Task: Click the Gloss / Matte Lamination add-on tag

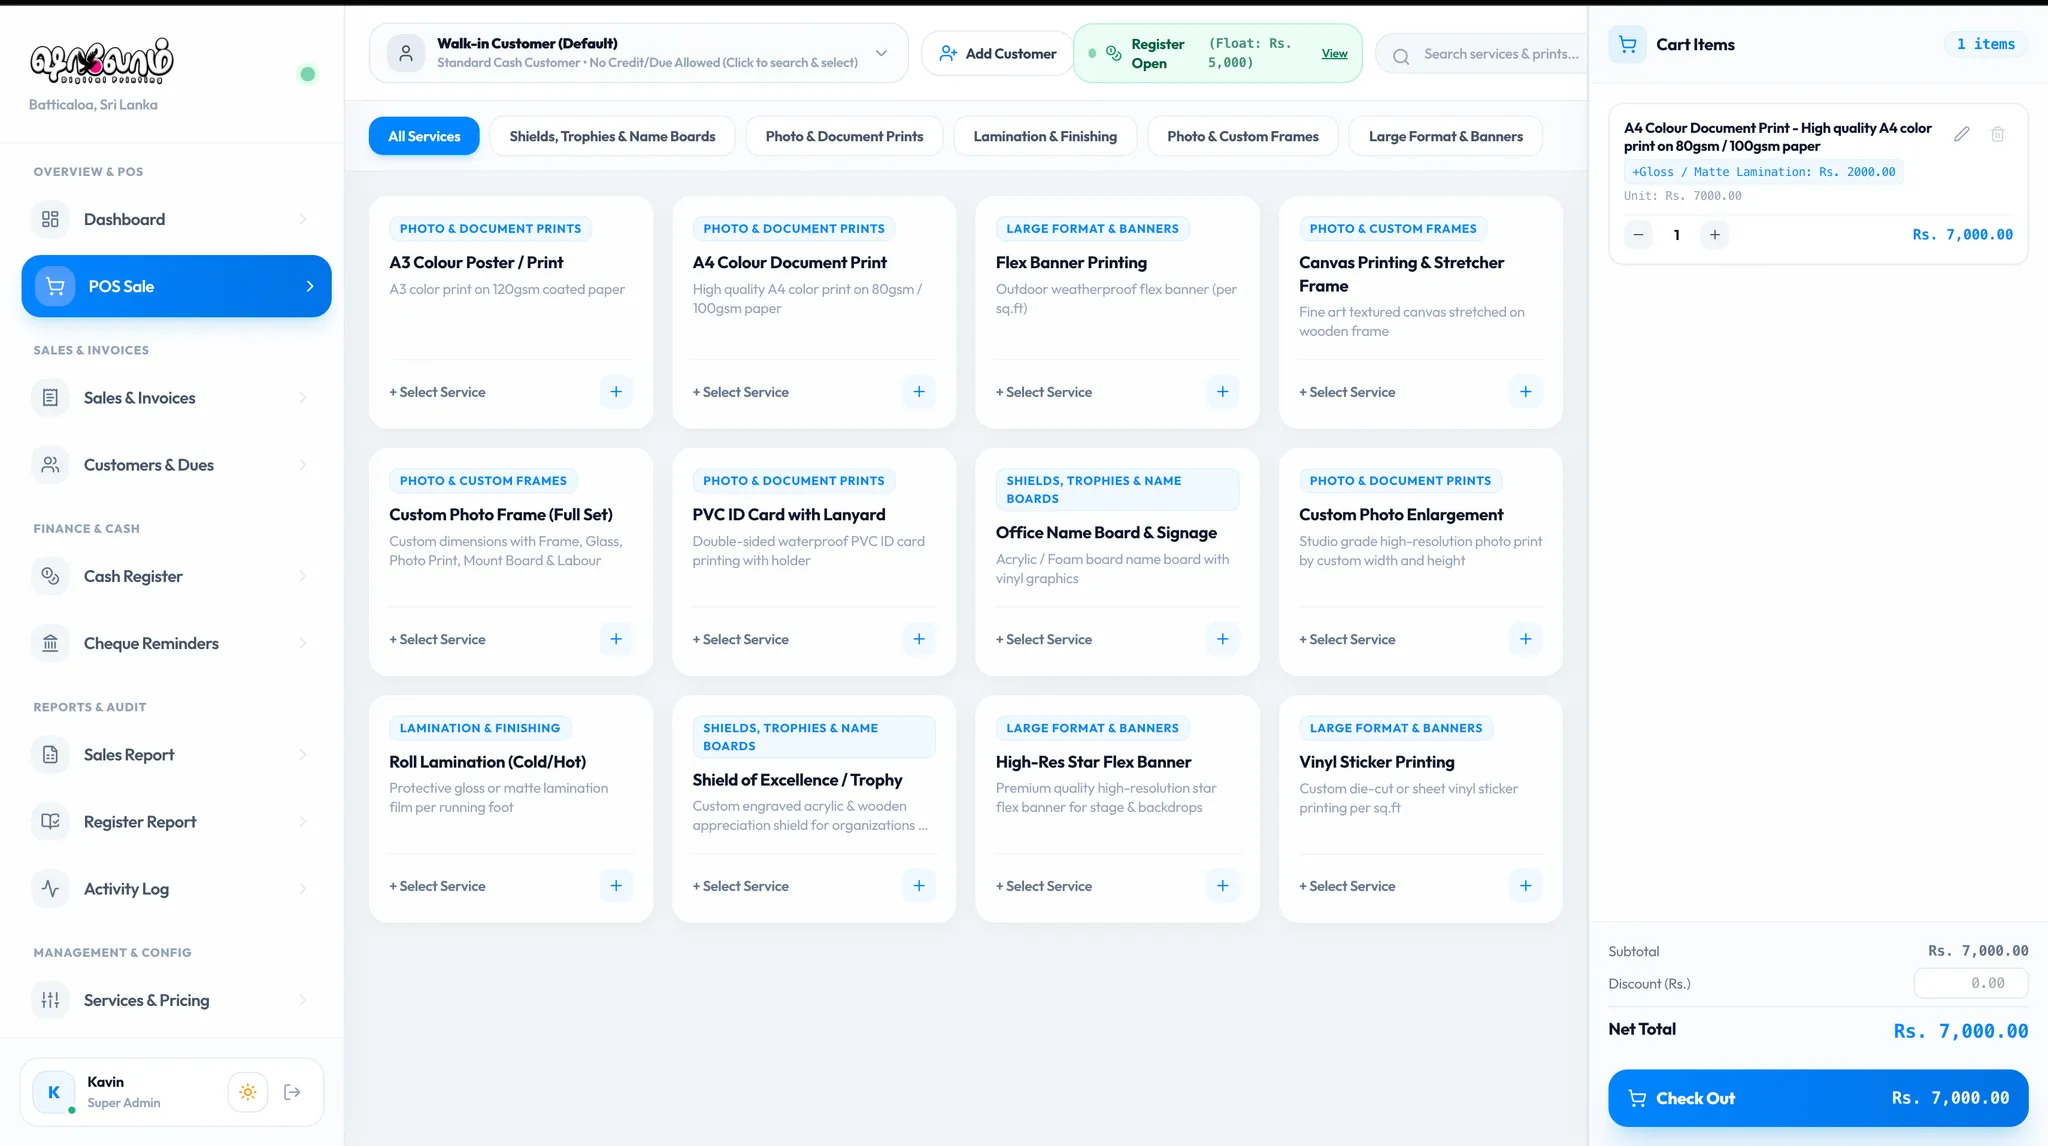Action: [1764, 172]
